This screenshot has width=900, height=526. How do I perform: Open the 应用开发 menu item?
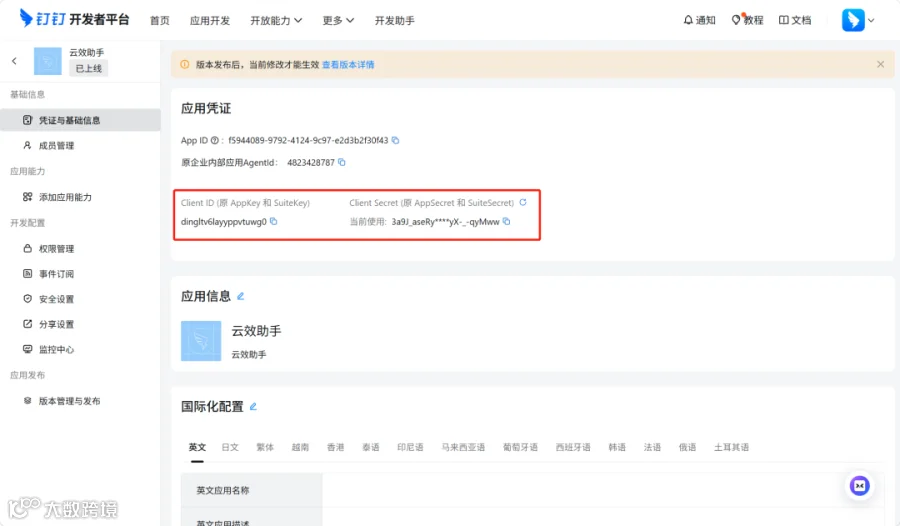pyautogui.click(x=210, y=21)
